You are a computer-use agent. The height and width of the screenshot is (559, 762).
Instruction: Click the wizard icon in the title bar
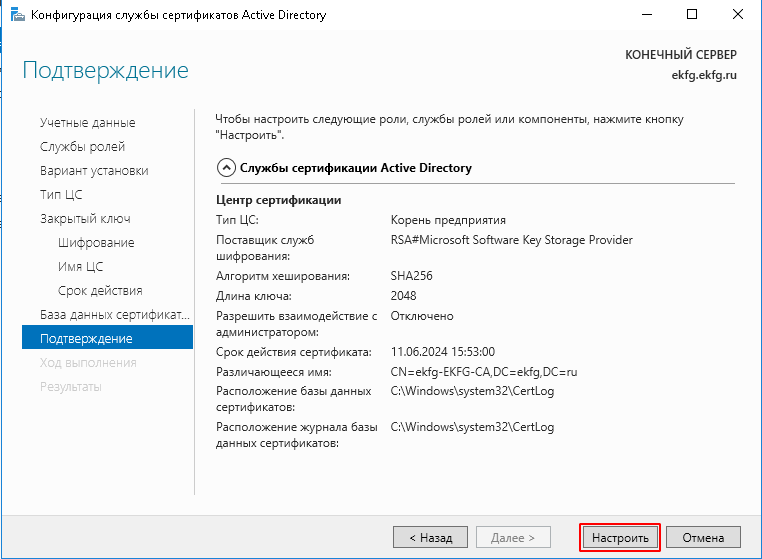coord(17,15)
